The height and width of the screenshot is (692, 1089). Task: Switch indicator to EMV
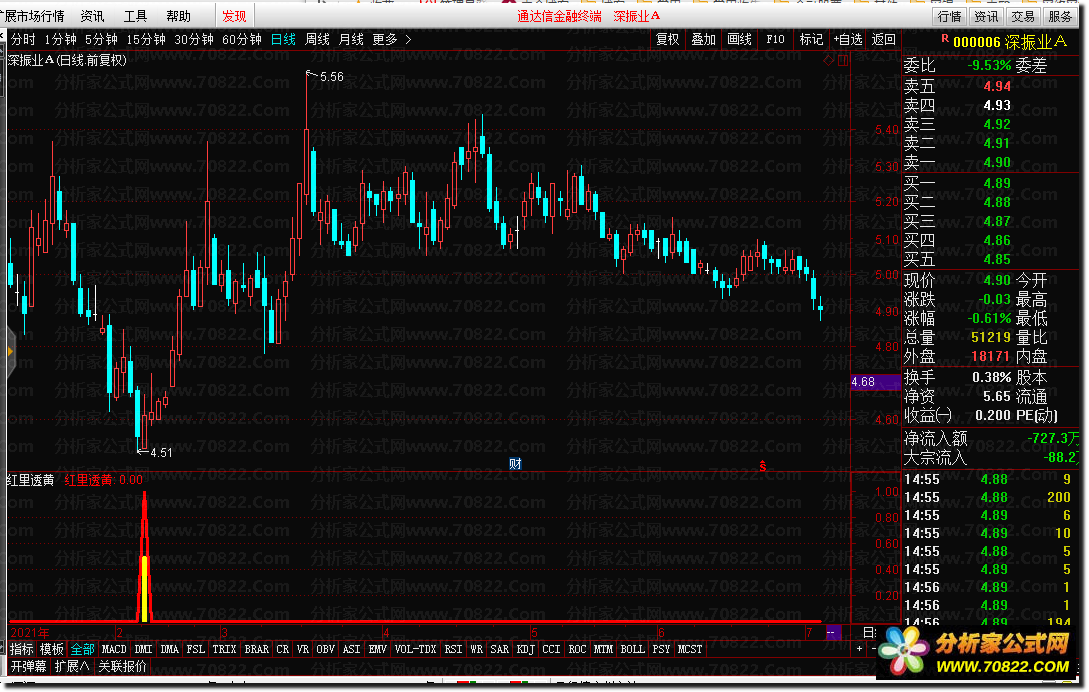coord(378,649)
